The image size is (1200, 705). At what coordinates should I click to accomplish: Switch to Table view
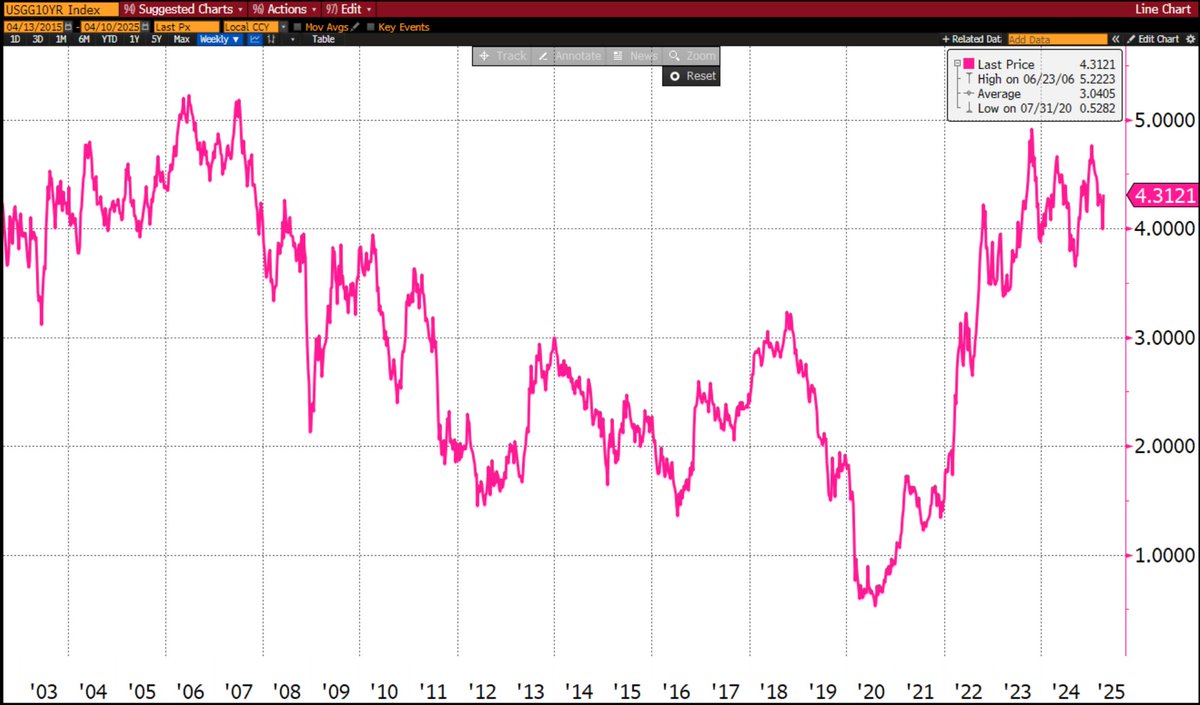click(x=323, y=39)
